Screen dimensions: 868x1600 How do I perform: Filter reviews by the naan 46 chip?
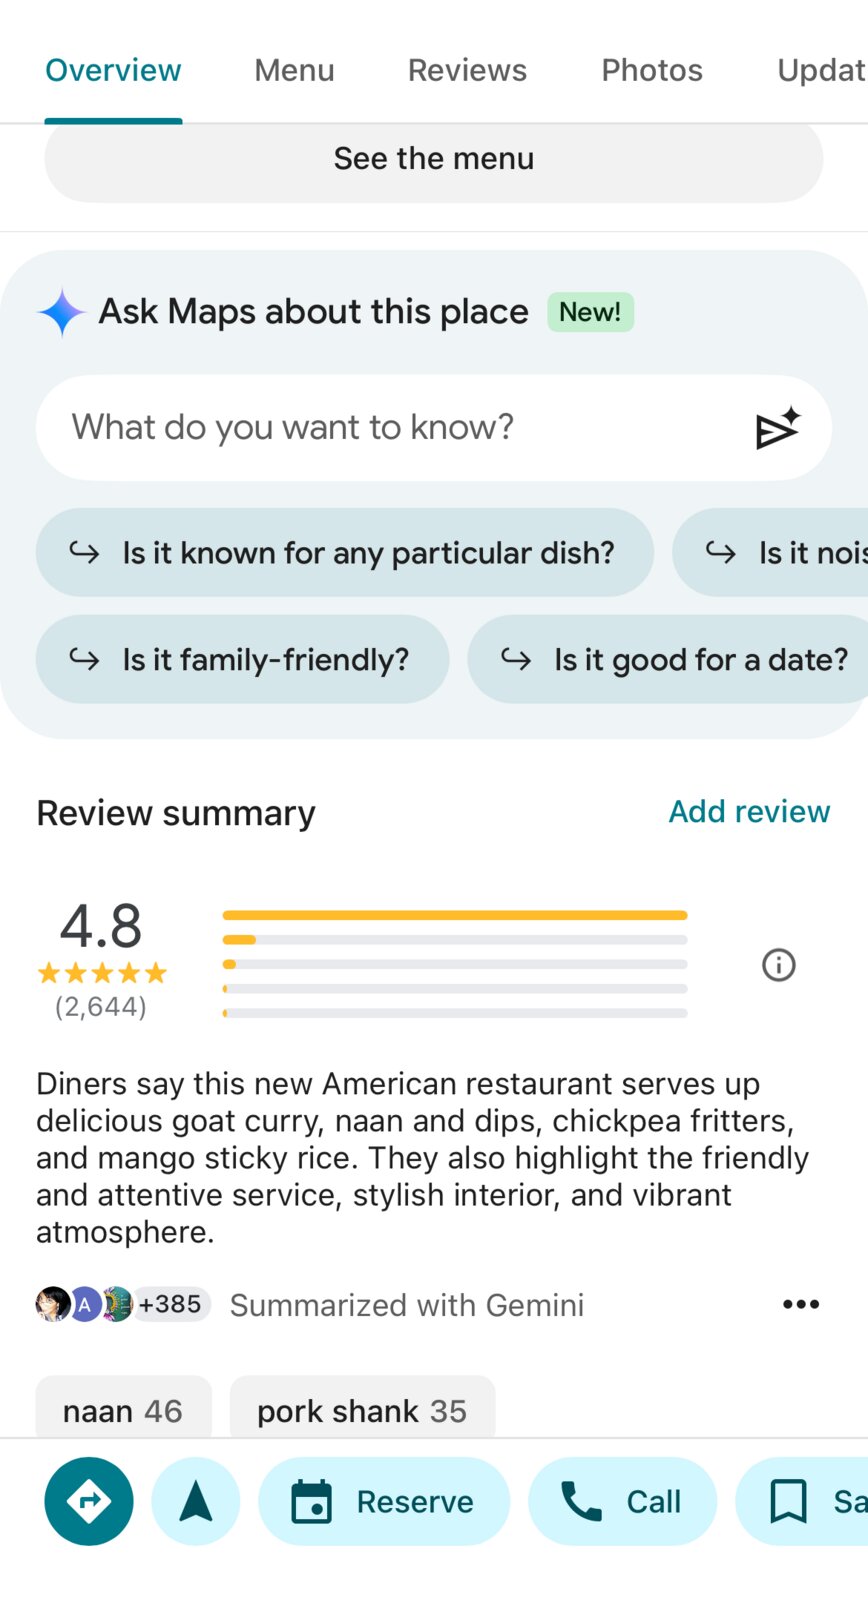point(124,1410)
